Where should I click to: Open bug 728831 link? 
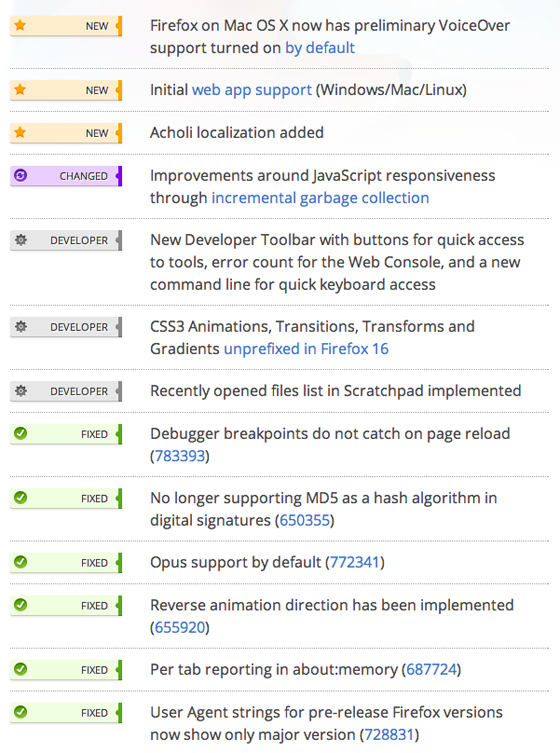389,735
